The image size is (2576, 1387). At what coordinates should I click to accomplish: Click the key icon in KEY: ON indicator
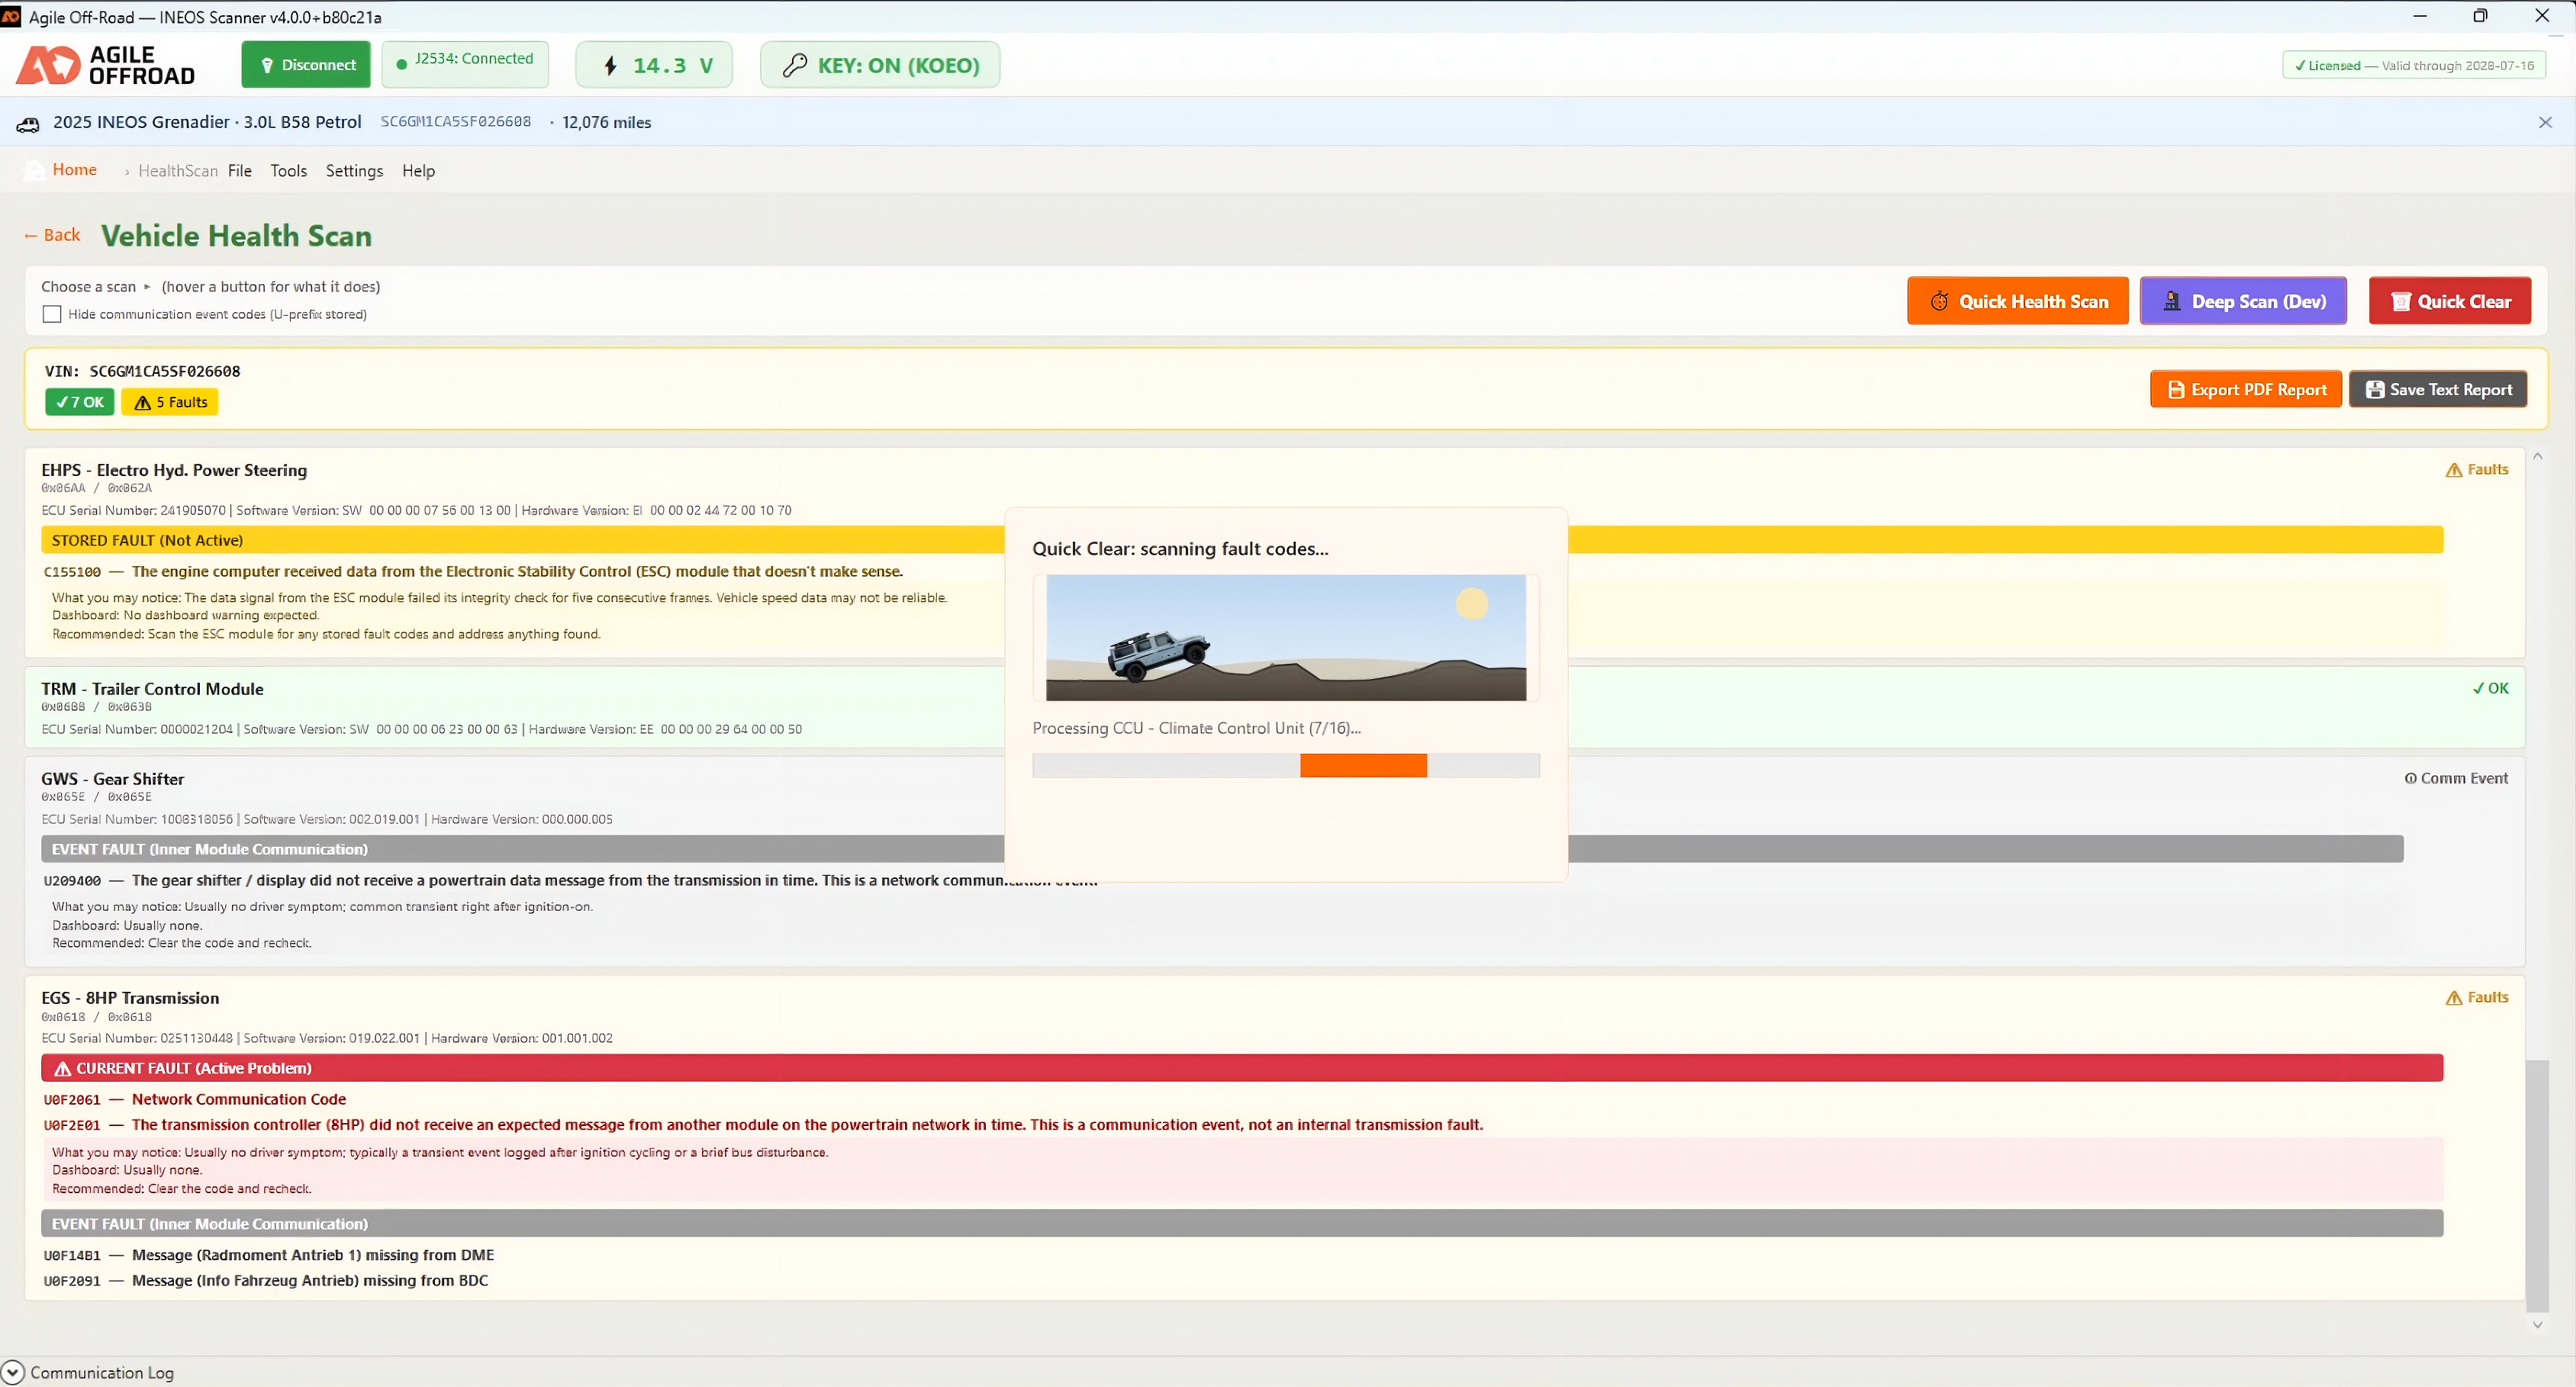[795, 66]
